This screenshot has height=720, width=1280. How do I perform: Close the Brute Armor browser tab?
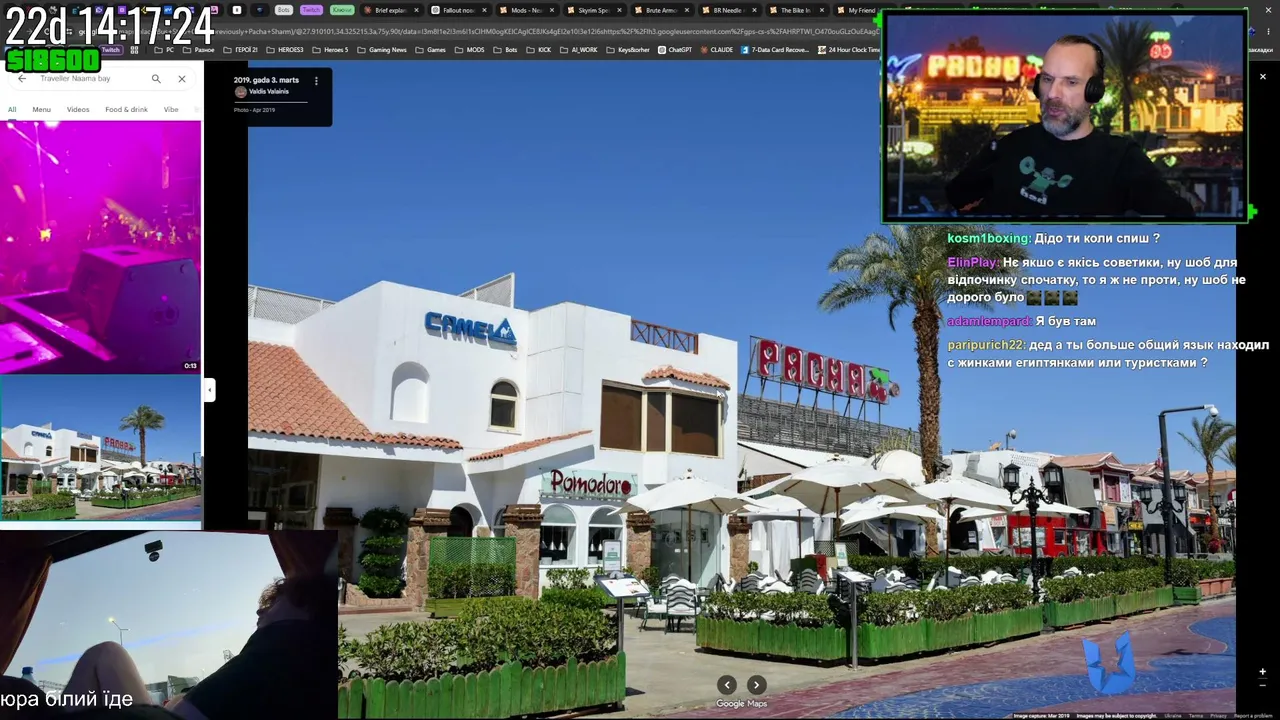point(687,10)
